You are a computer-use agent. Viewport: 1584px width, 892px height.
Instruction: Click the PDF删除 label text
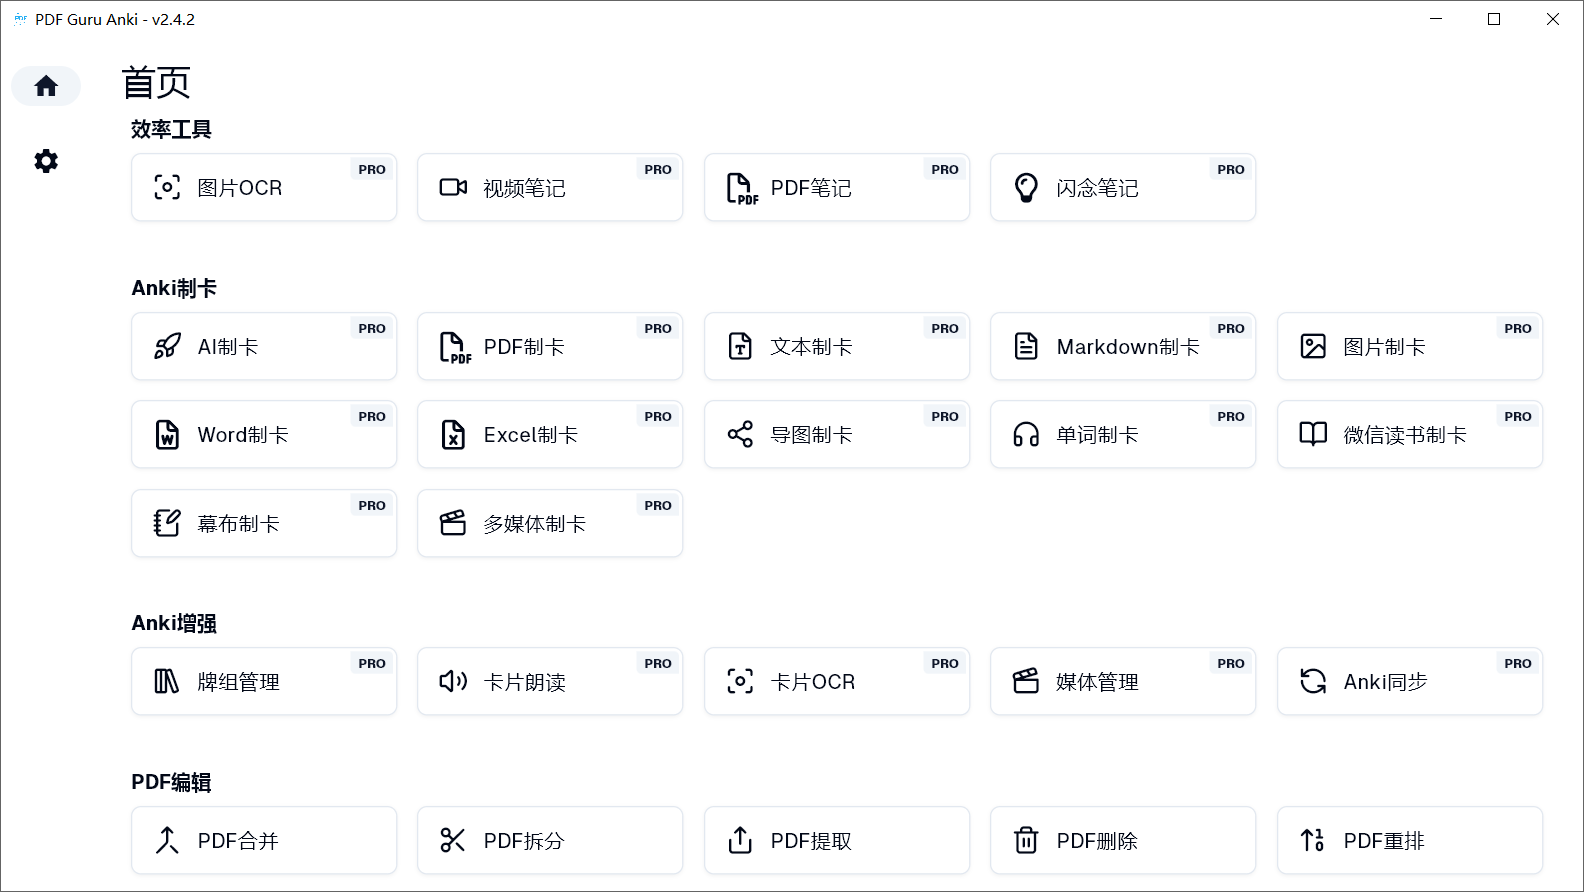pyautogui.click(x=1098, y=841)
